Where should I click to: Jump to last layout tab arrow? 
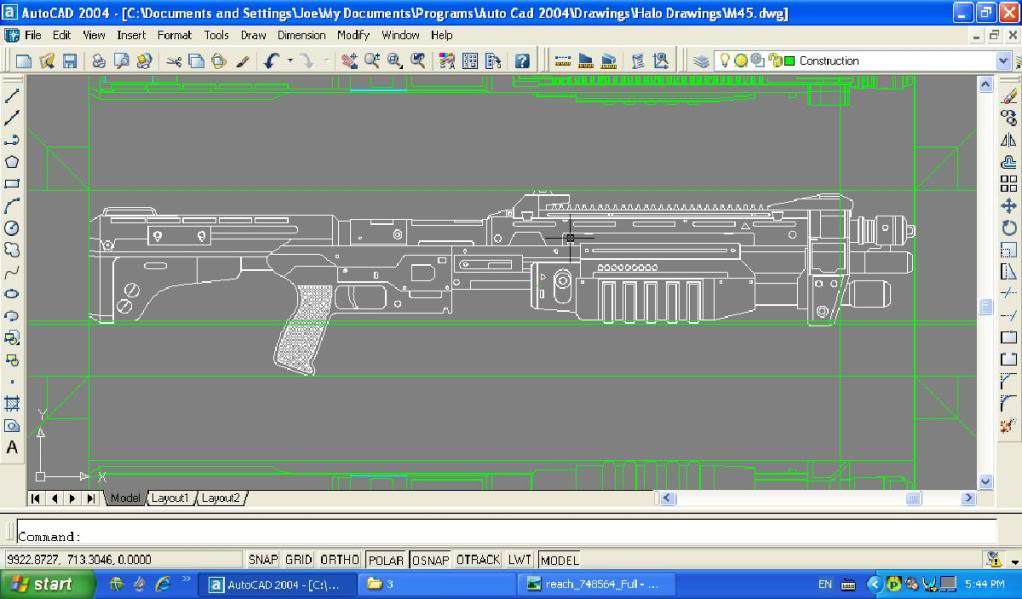coord(91,499)
